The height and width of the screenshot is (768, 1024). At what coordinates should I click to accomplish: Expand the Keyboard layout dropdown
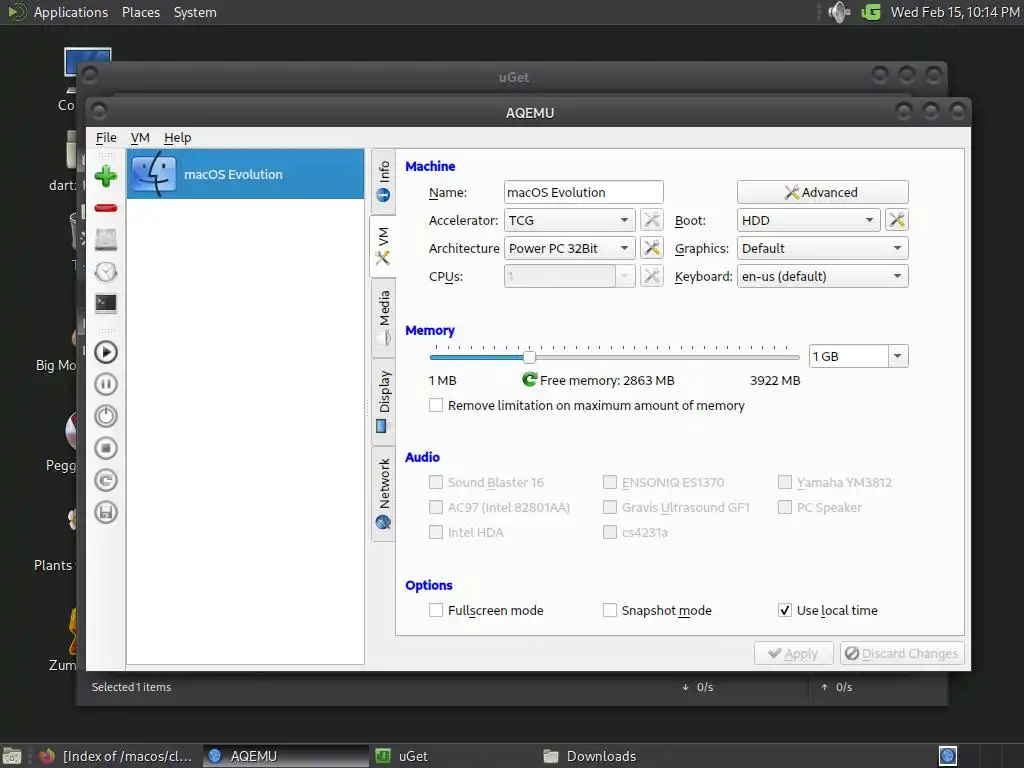(823, 276)
